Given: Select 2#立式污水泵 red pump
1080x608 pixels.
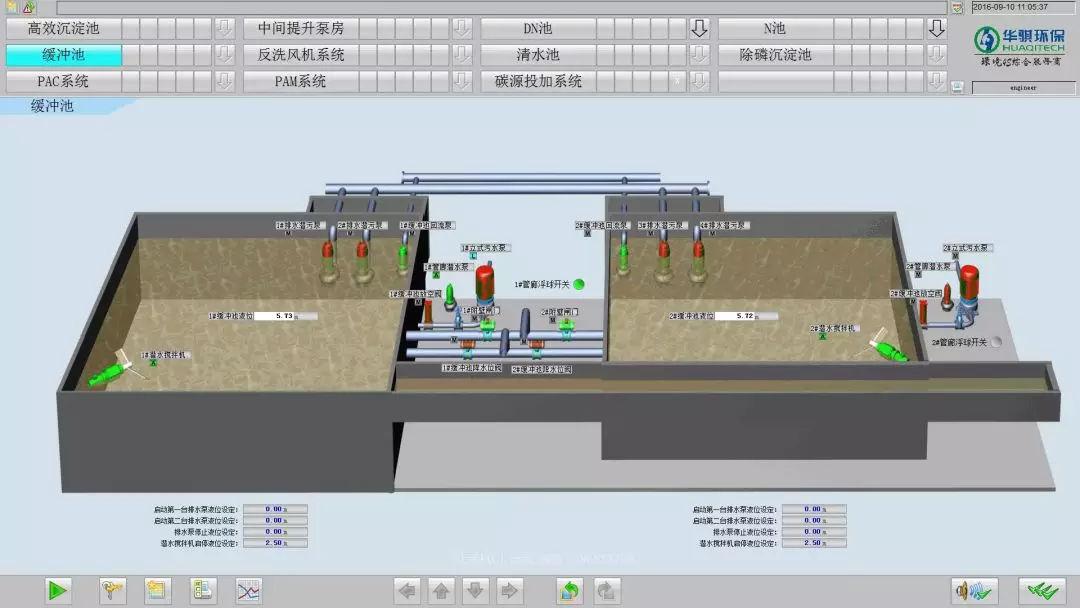Looking at the screenshot, I should [x=969, y=284].
